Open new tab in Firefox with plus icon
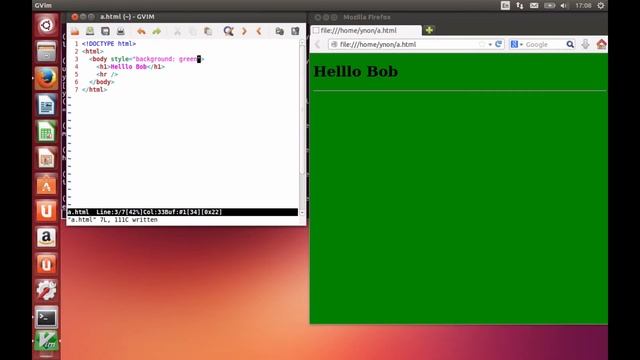The image size is (640, 360). 429,30
